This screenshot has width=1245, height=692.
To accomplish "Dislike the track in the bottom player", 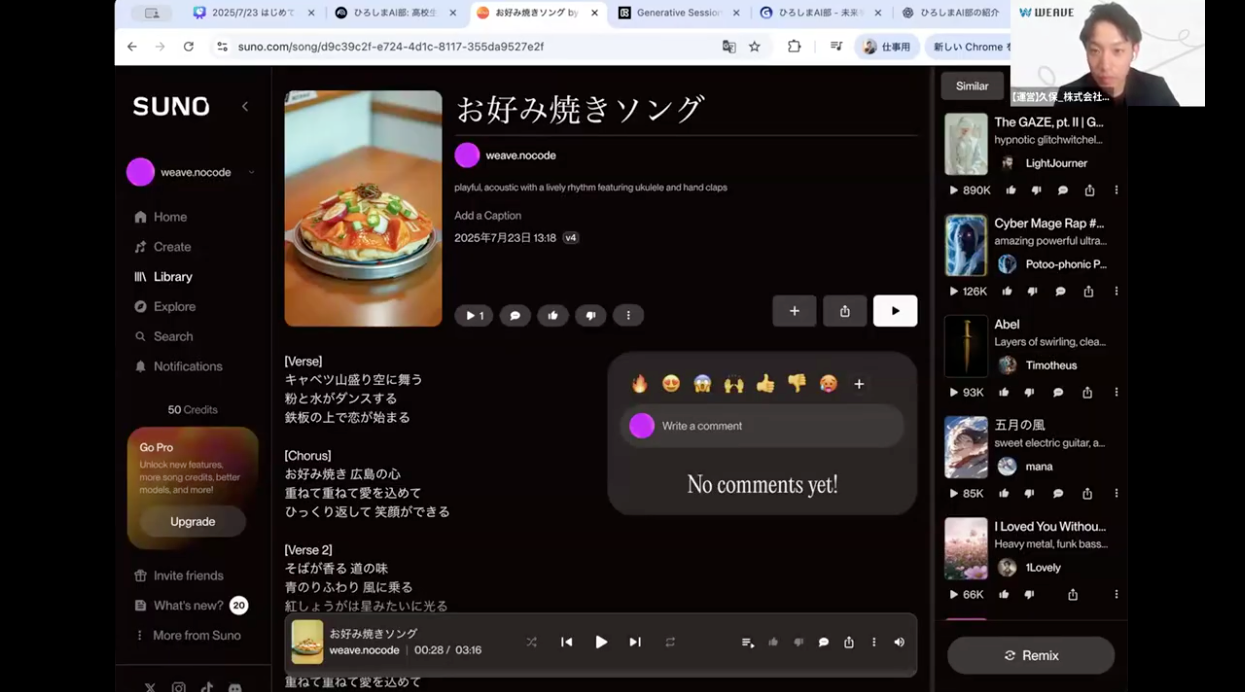I will pyautogui.click(x=798, y=642).
